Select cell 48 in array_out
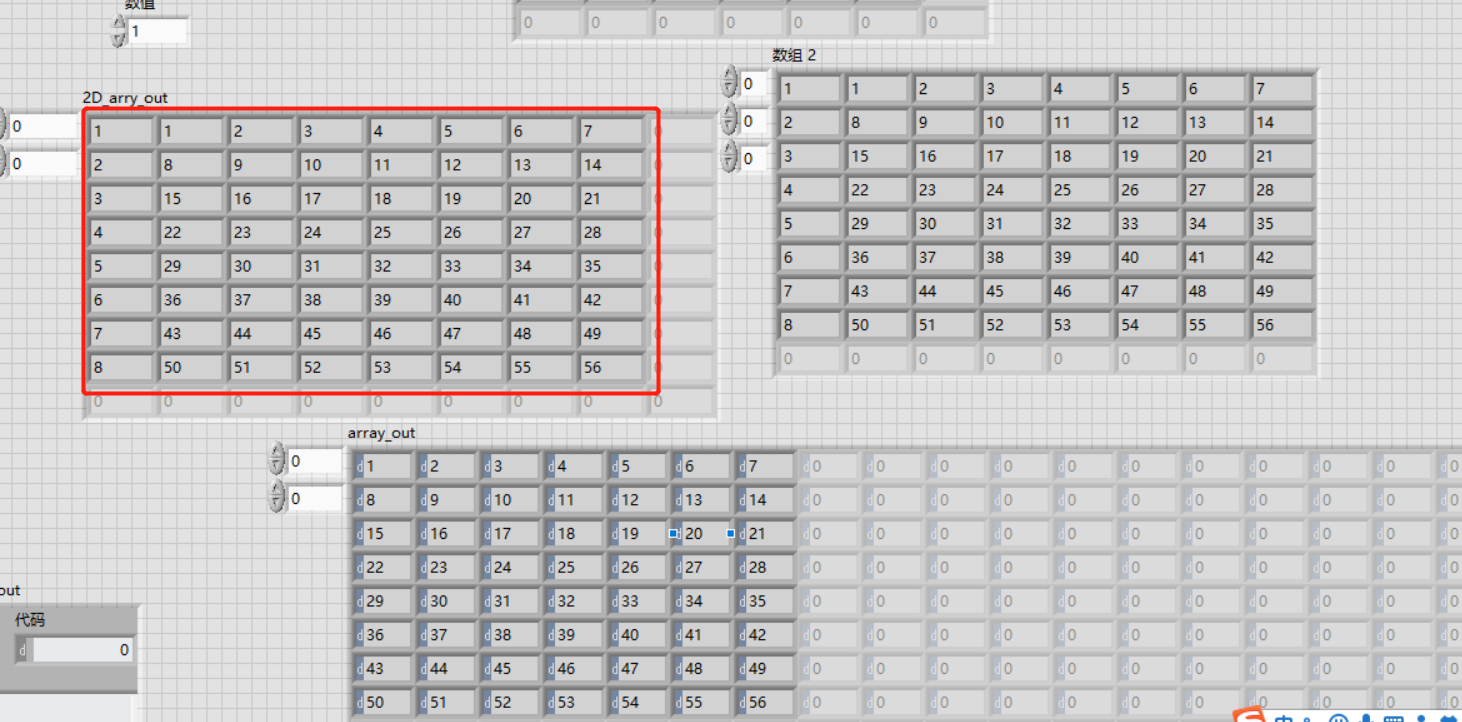 pos(702,669)
